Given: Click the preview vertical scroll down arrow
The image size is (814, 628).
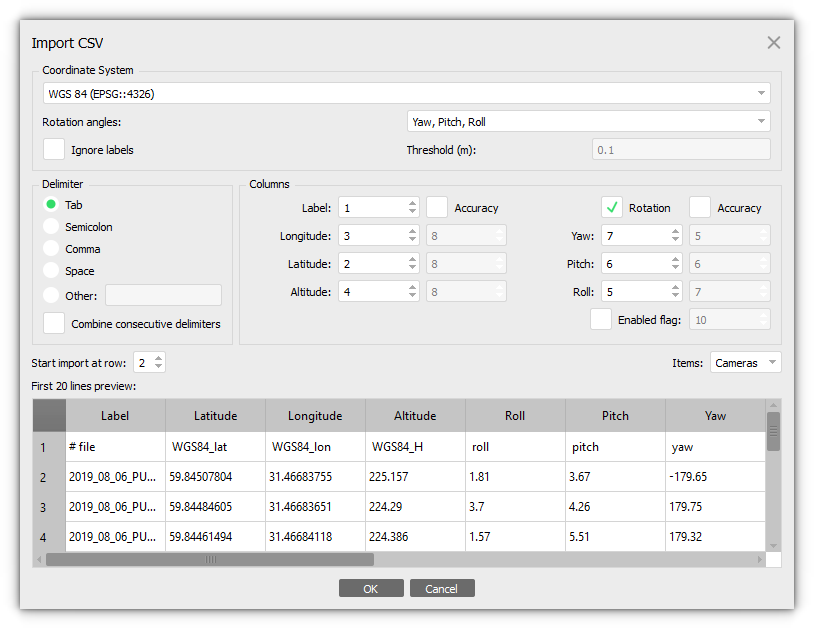Looking at the screenshot, I should point(774,545).
